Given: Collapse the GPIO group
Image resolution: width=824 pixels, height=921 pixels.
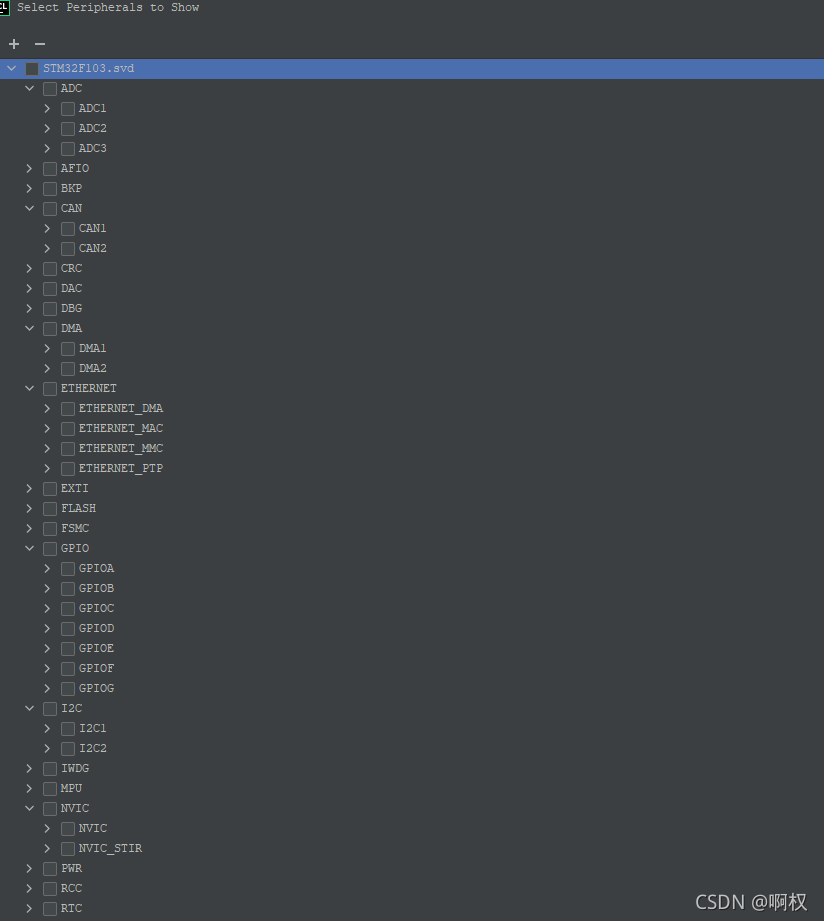Looking at the screenshot, I should tap(29, 548).
